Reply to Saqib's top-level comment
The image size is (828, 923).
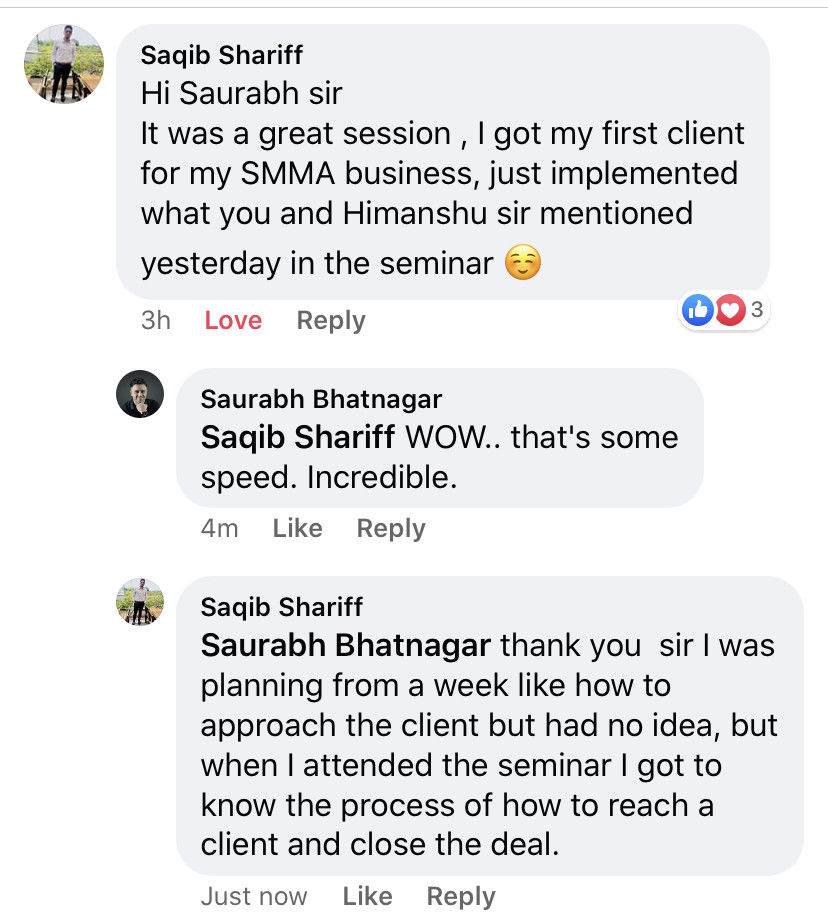[331, 321]
